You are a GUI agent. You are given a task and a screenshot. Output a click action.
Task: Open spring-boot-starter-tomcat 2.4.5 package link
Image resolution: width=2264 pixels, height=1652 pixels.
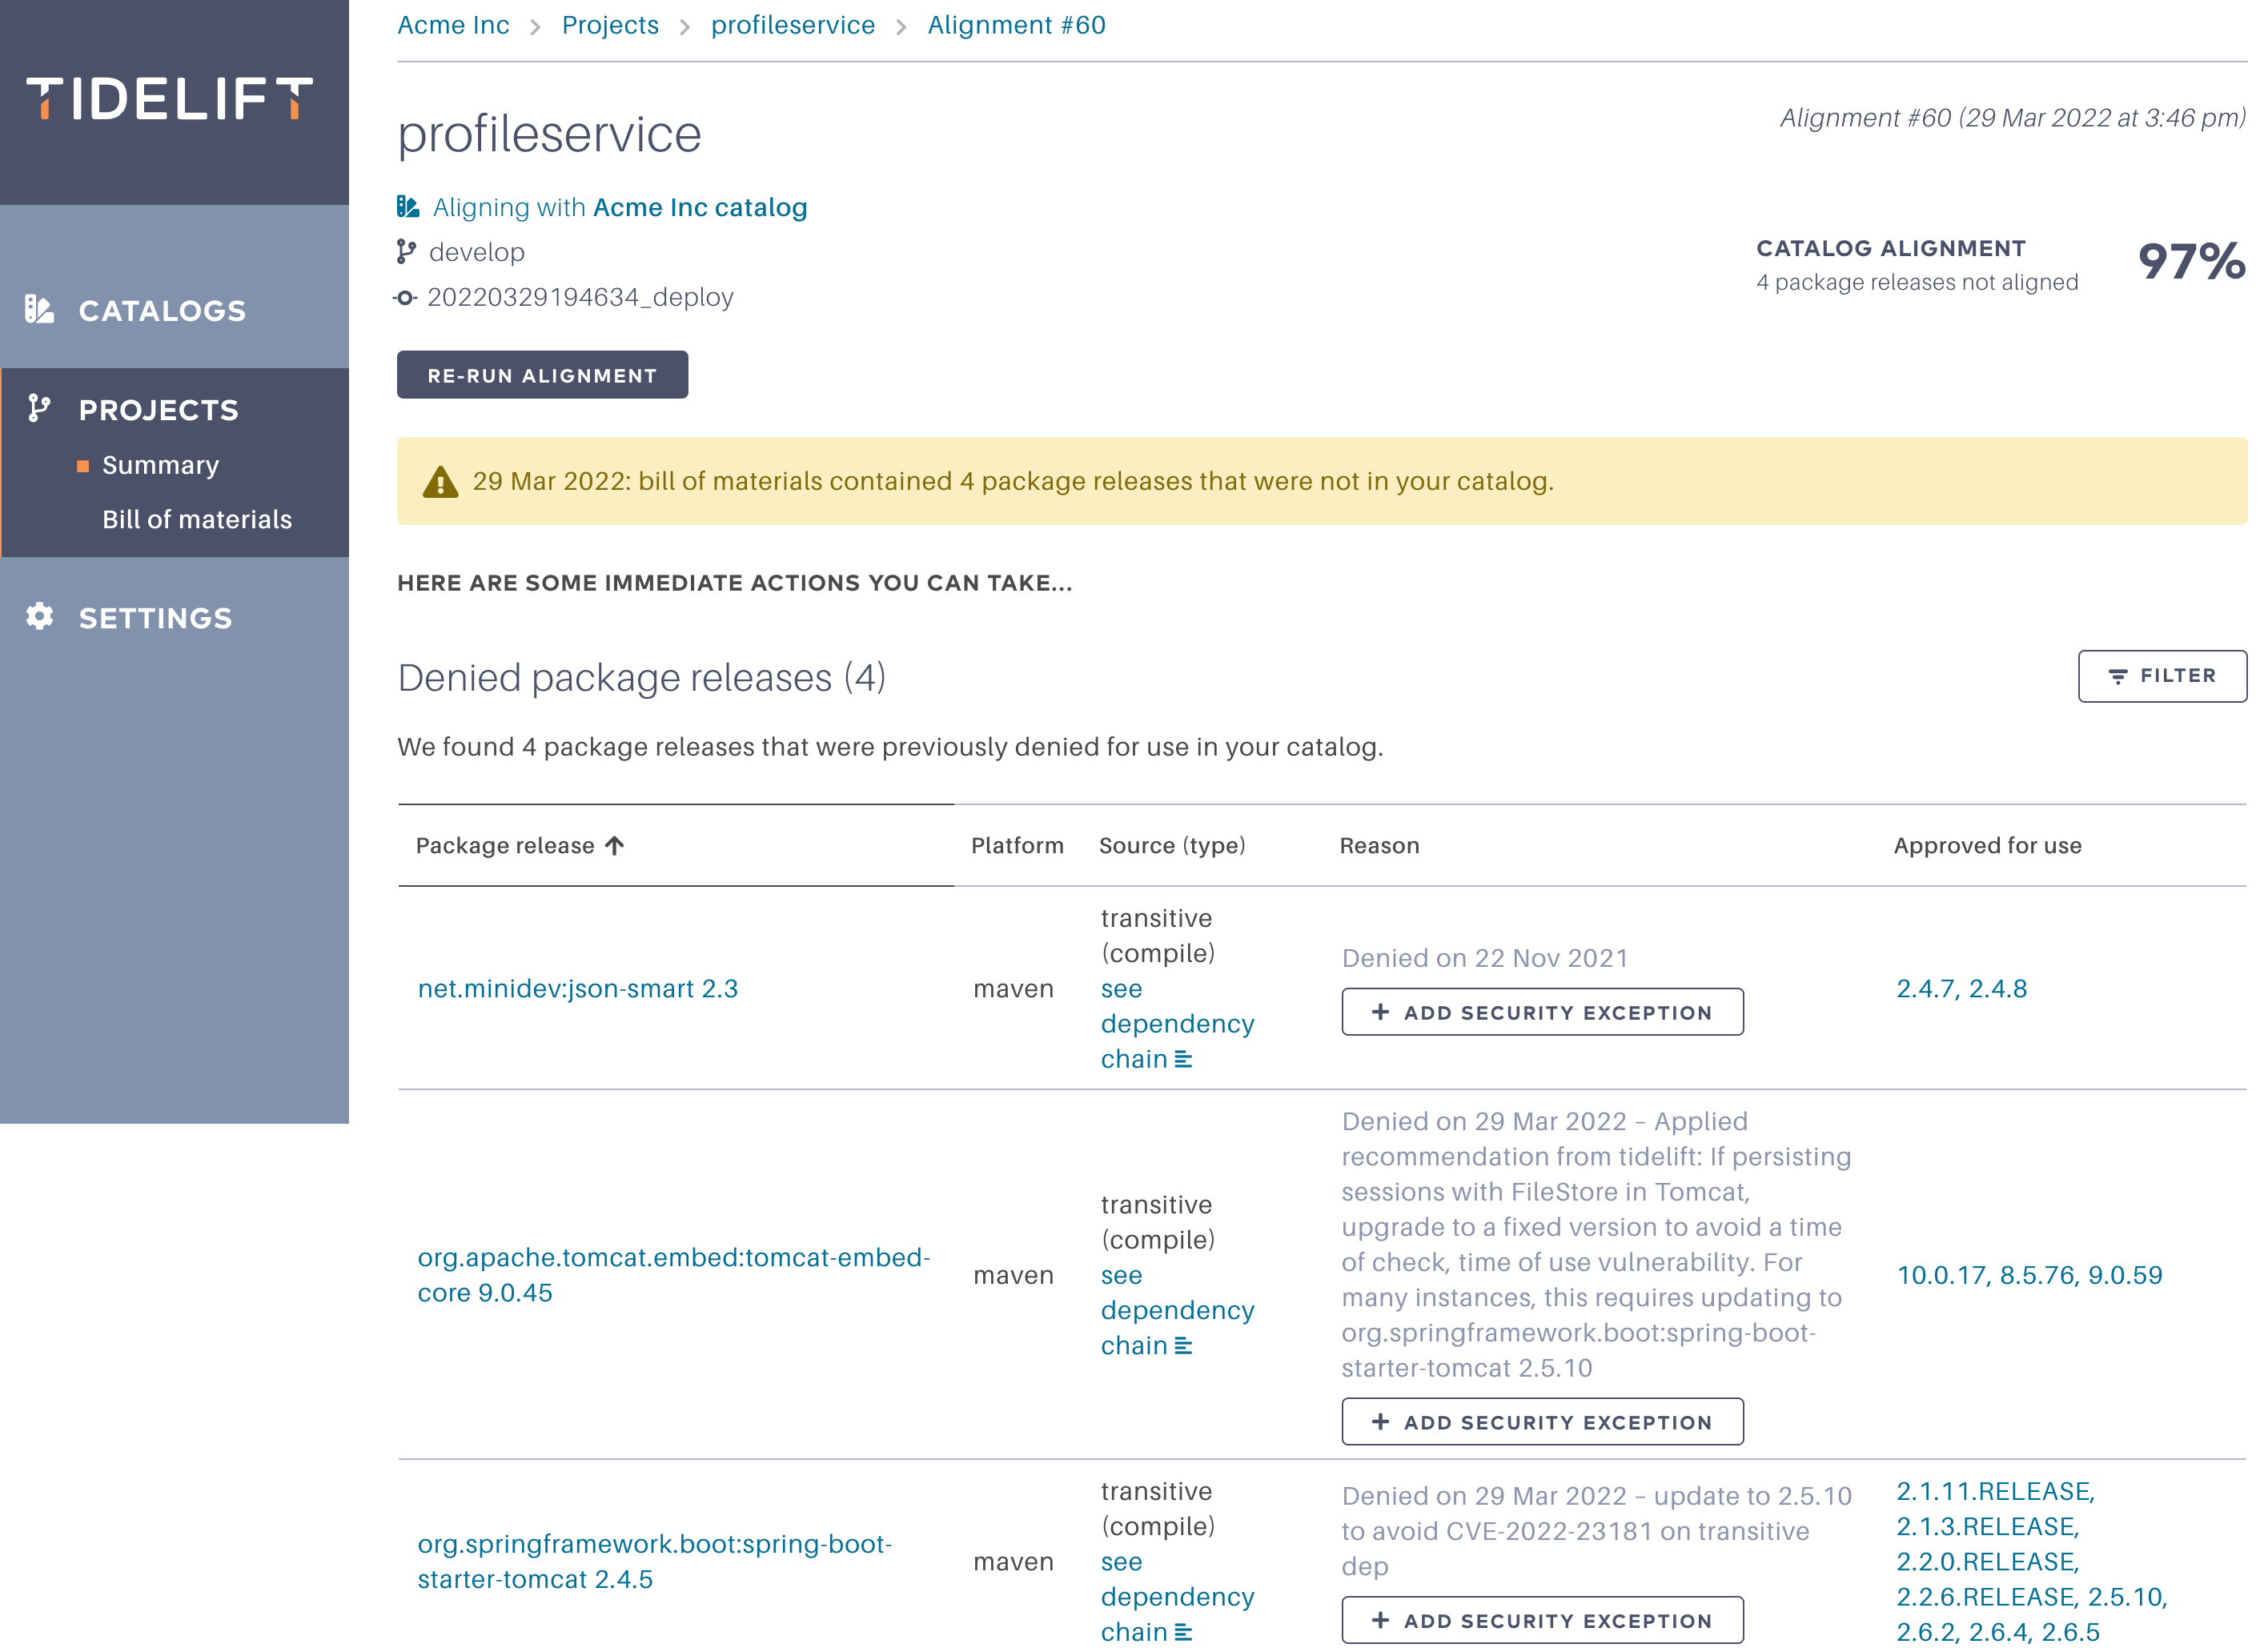(x=655, y=1561)
